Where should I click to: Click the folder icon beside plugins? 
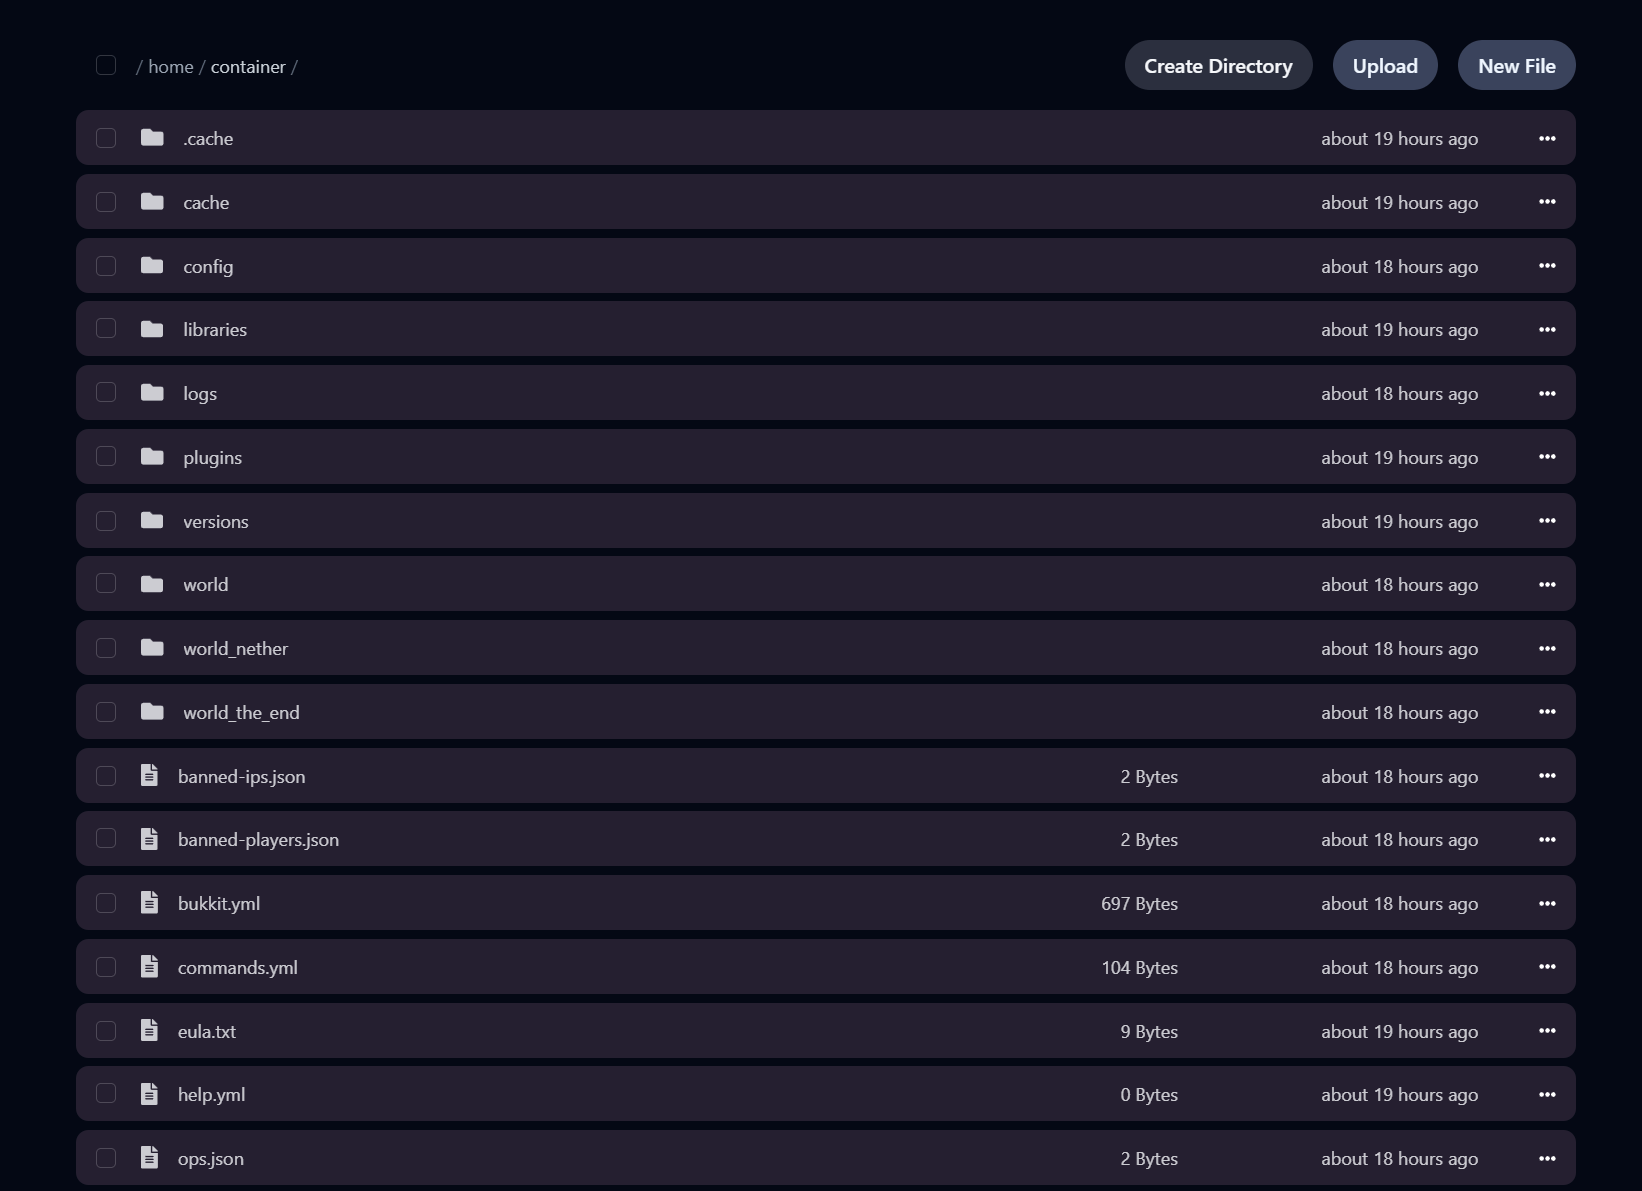pyautogui.click(x=150, y=456)
